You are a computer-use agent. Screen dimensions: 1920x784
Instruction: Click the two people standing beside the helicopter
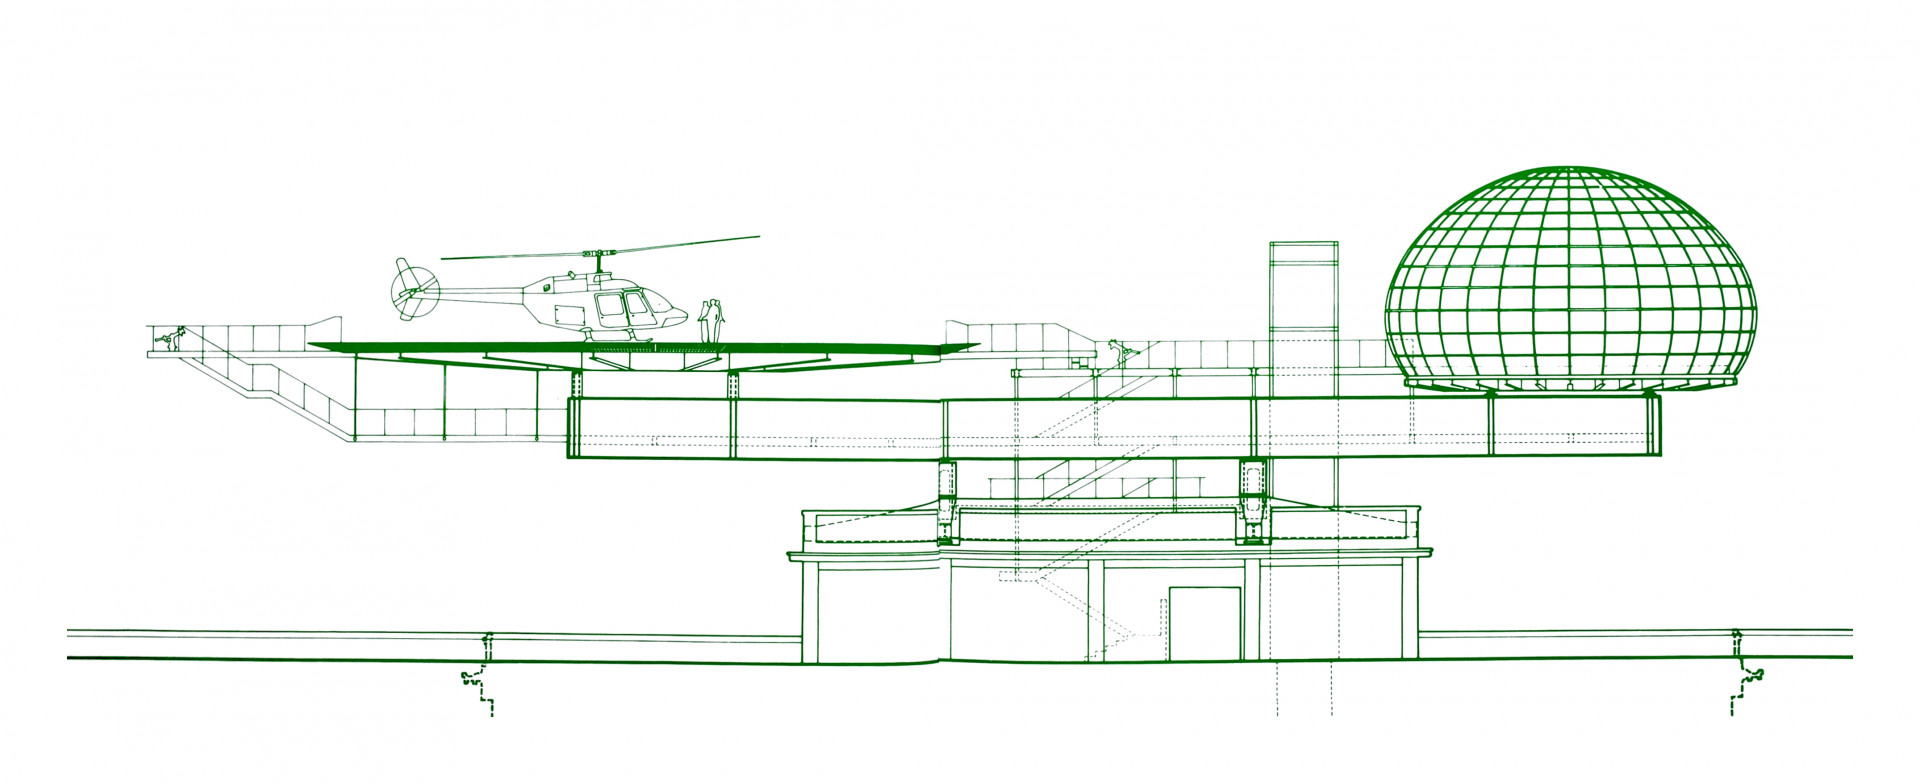pyautogui.click(x=710, y=320)
